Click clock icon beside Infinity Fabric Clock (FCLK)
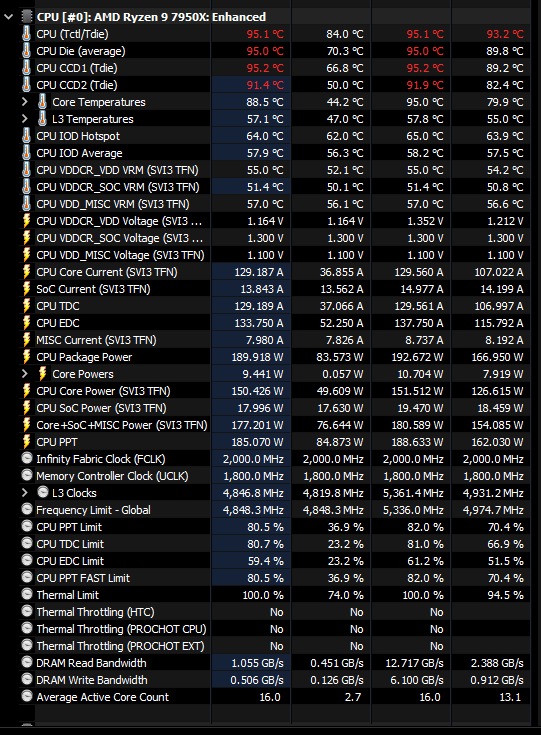This screenshot has height=735, width=541. [27, 458]
